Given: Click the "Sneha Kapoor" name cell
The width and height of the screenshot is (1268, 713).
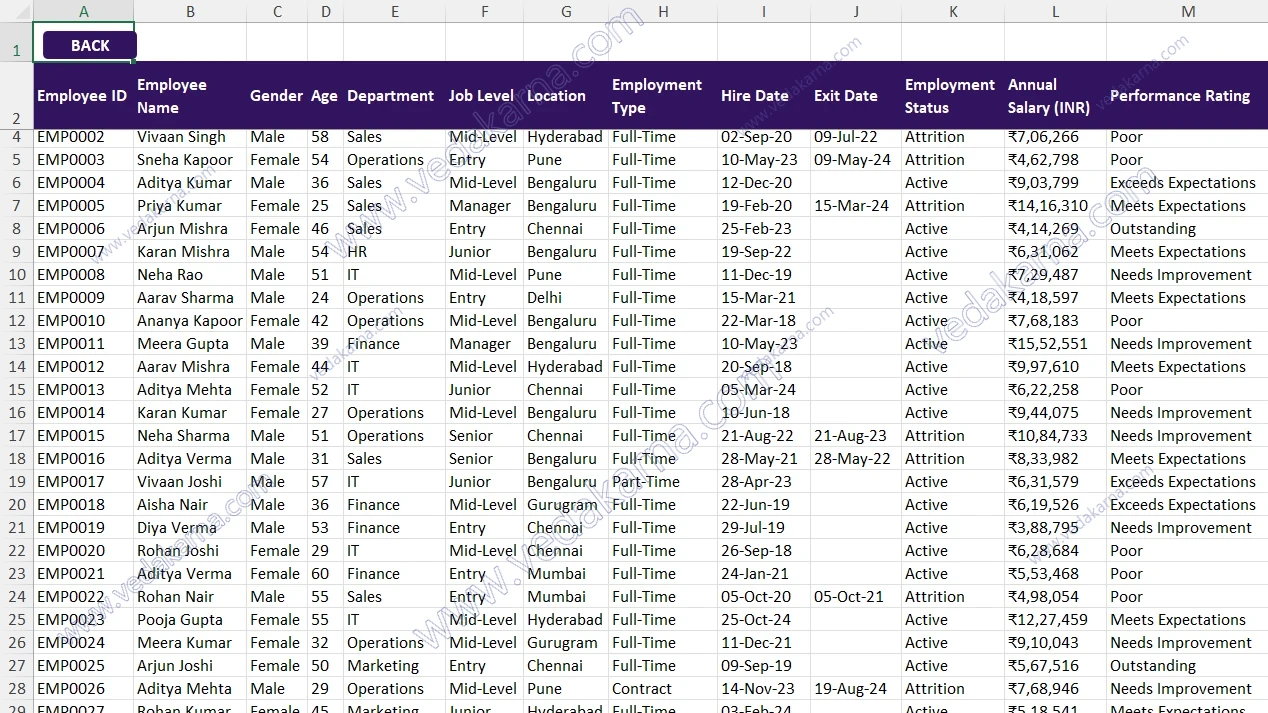Looking at the screenshot, I should [190, 160].
